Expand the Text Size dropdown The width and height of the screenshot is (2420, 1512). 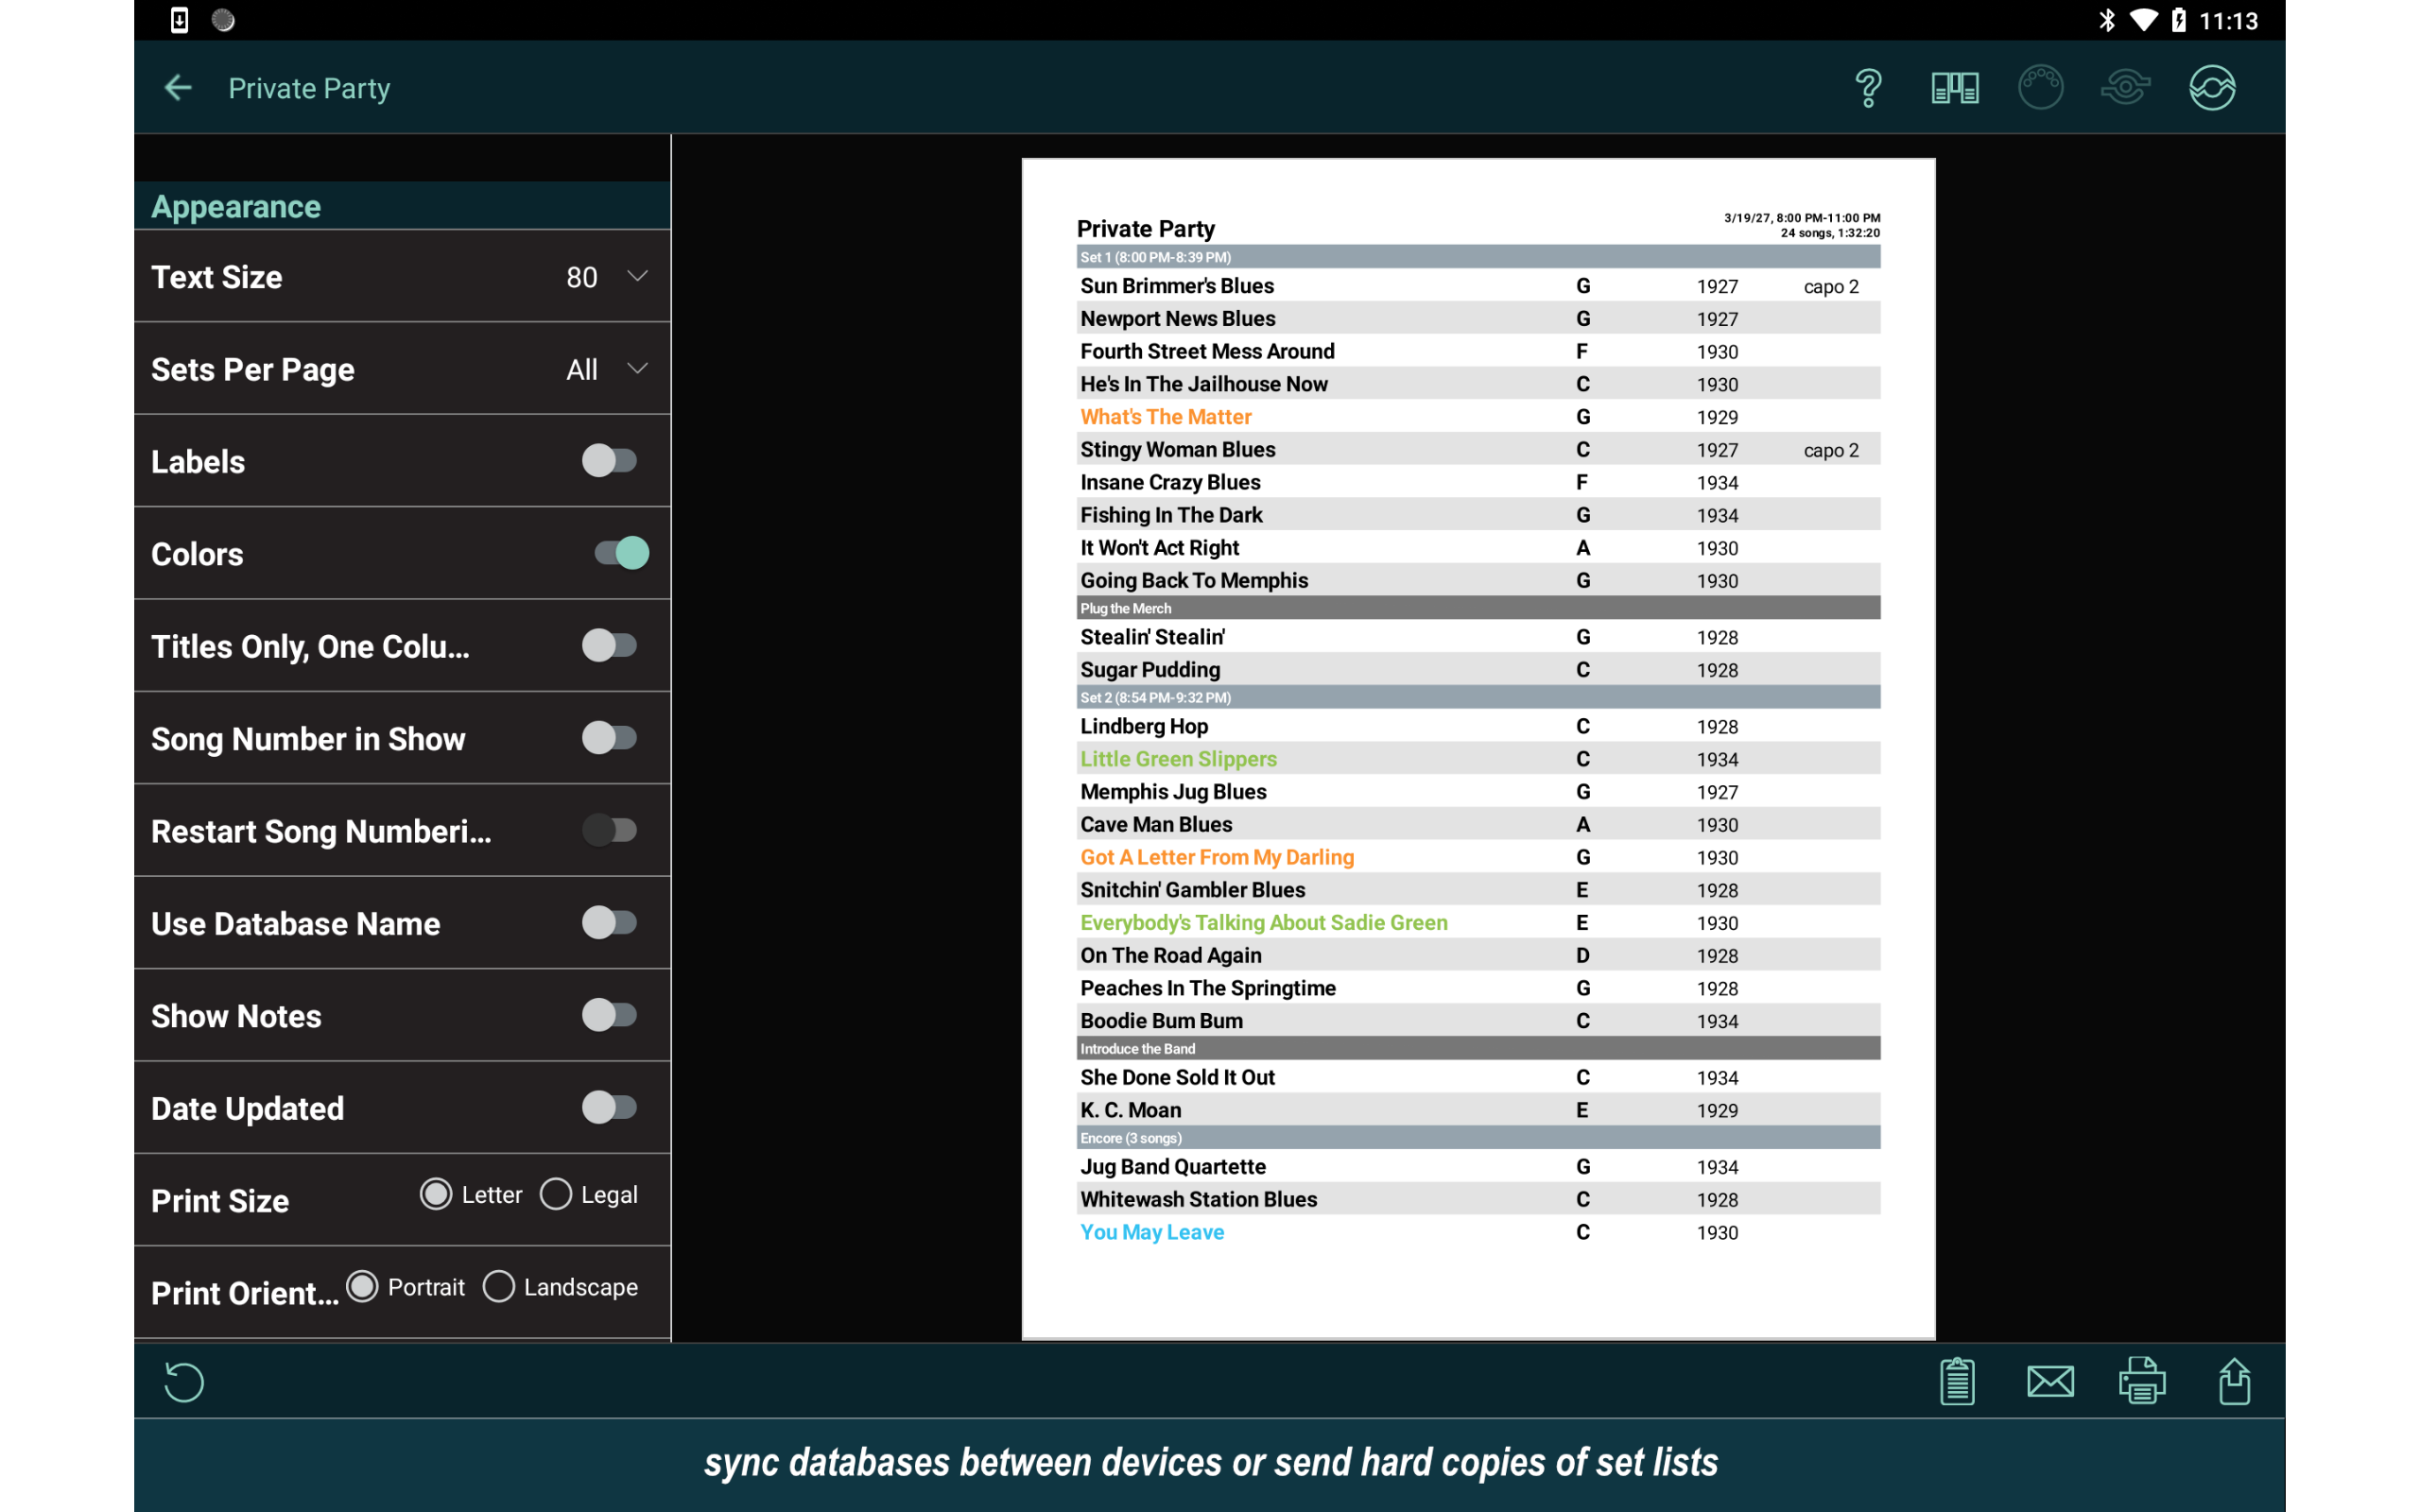(606, 276)
